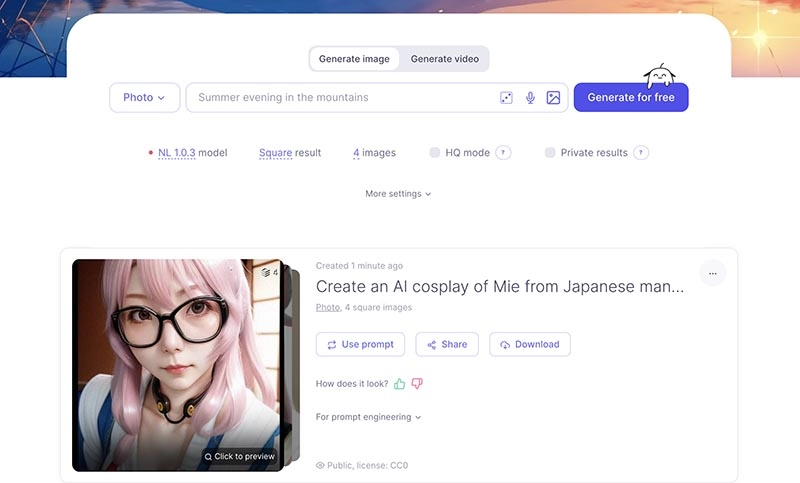Viewport: 800px width, 483px height.
Task: Click the Generate for free button
Action: click(630, 98)
